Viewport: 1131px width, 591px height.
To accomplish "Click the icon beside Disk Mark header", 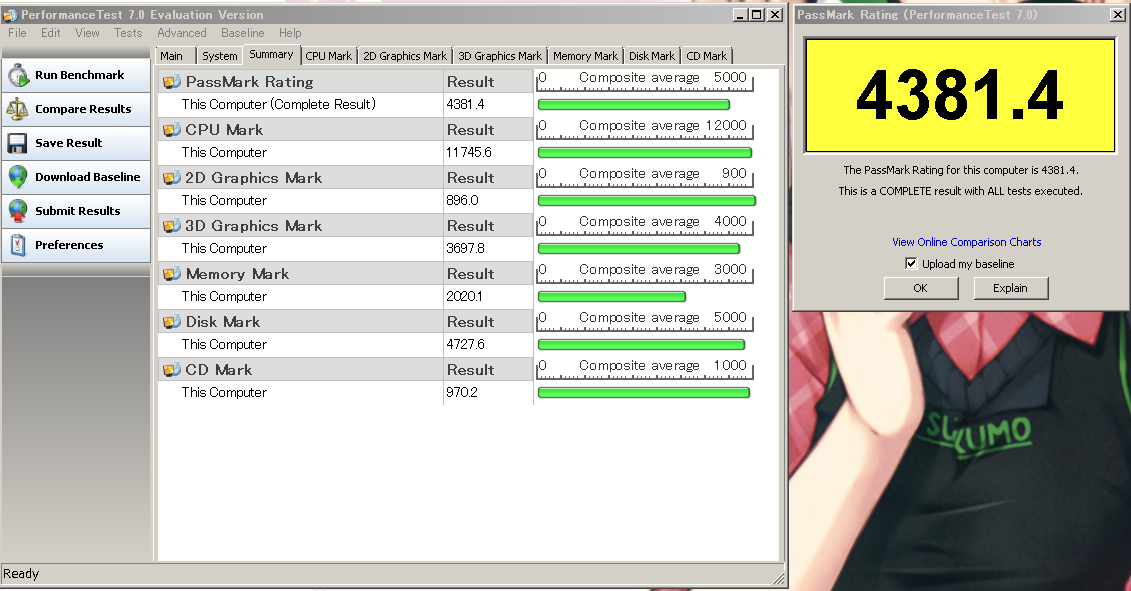I will [x=172, y=322].
